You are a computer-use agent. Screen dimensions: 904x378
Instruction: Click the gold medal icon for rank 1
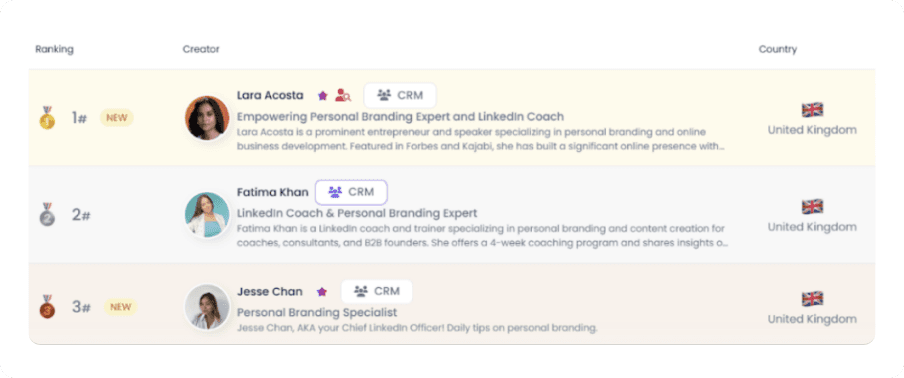47,118
